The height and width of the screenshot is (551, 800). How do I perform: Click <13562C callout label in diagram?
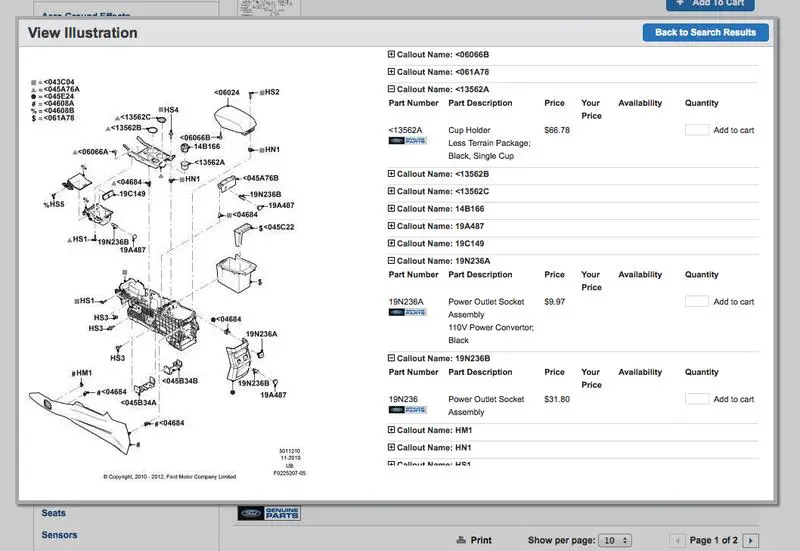[135, 117]
